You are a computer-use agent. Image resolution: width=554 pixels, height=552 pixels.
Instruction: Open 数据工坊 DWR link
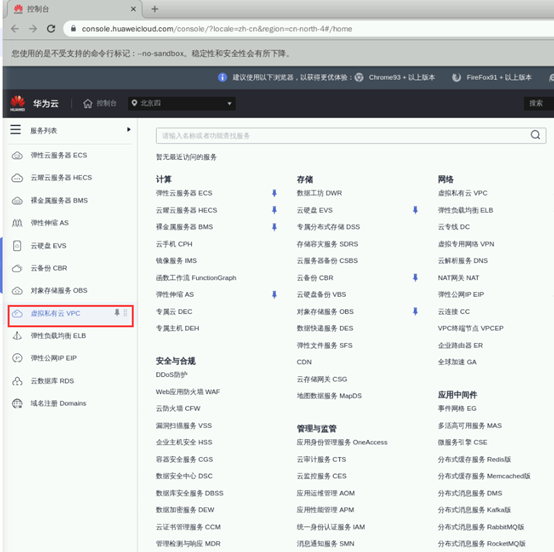coord(319,193)
